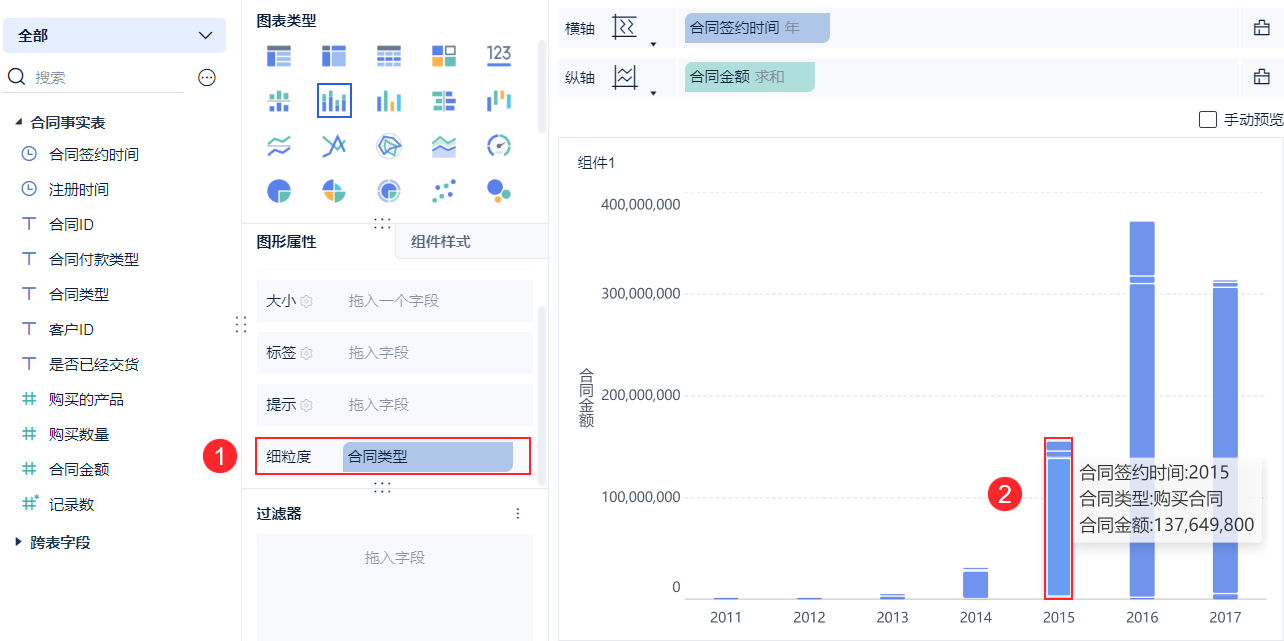Open settings gear for 提示 property
This screenshot has height=641, width=1284.
pyautogui.click(x=307, y=405)
